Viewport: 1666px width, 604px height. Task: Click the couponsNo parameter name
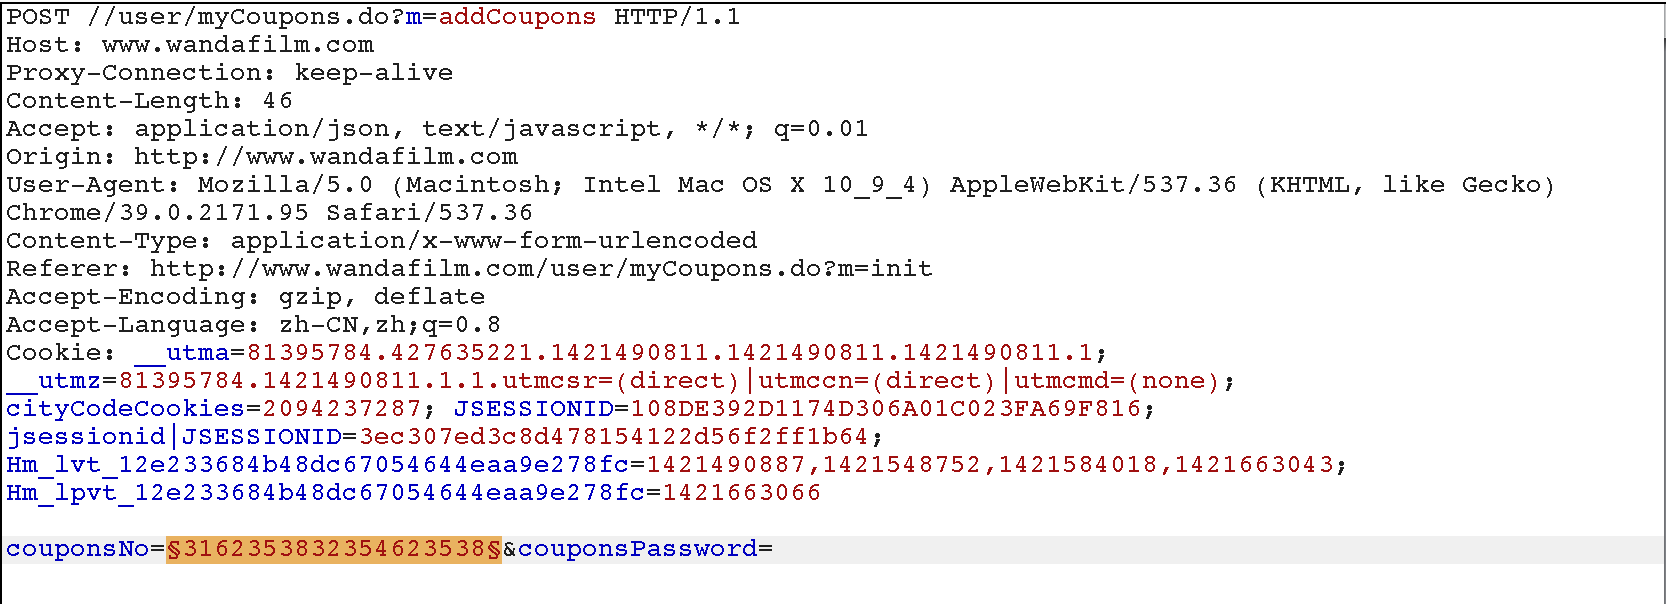click(x=78, y=549)
